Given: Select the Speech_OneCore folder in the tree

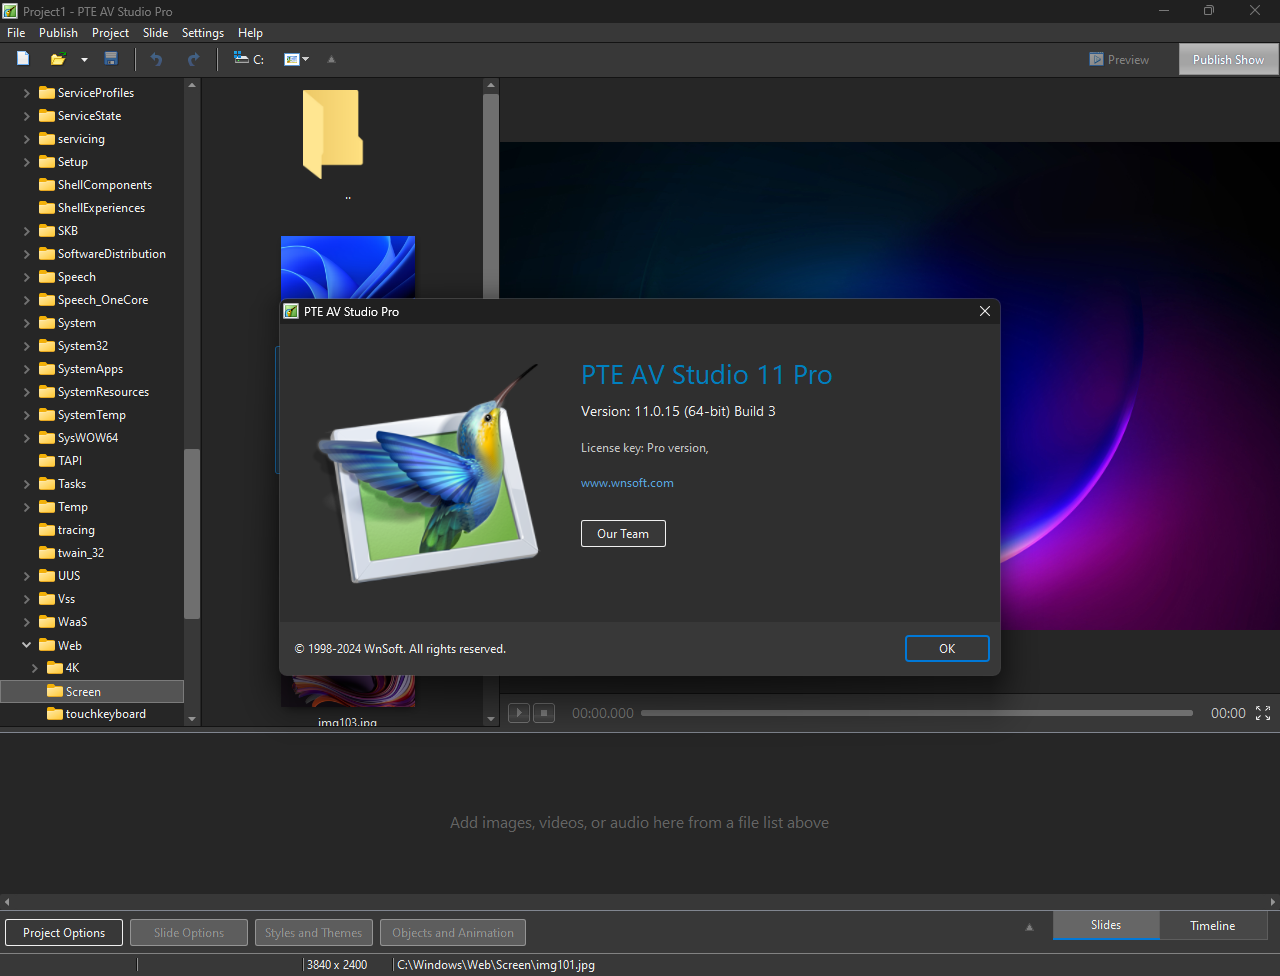Looking at the screenshot, I should point(103,300).
